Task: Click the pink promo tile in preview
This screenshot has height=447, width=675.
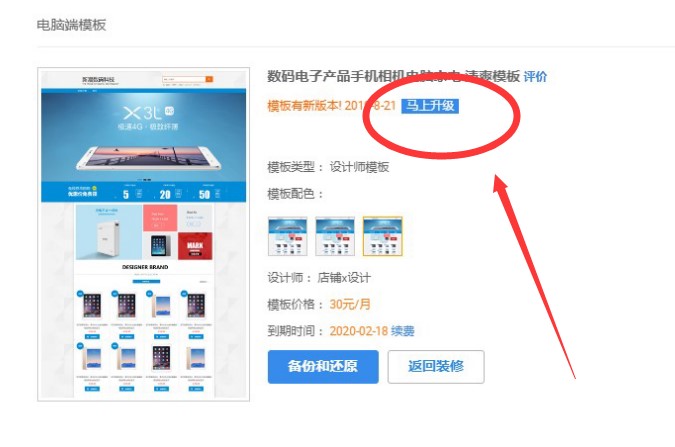Action: 160,218
